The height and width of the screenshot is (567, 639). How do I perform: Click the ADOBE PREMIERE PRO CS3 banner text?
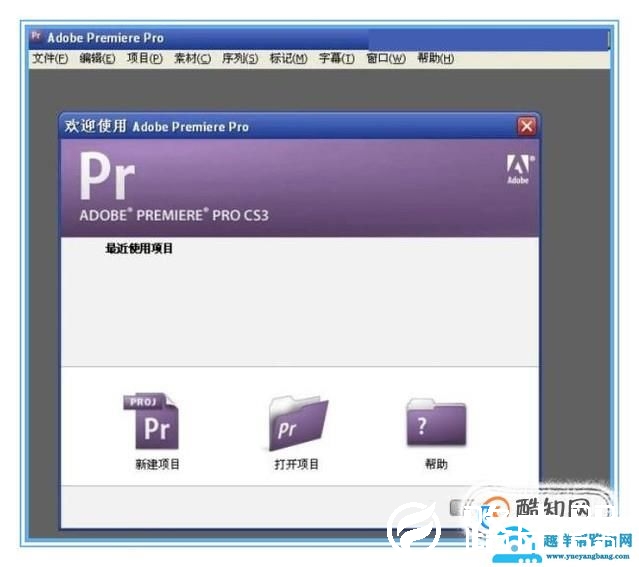point(174,215)
